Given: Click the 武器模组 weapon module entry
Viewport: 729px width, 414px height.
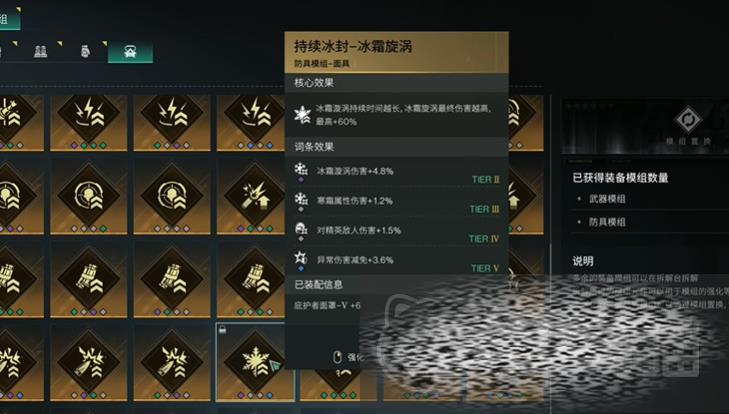Looking at the screenshot, I should (607, 199).
